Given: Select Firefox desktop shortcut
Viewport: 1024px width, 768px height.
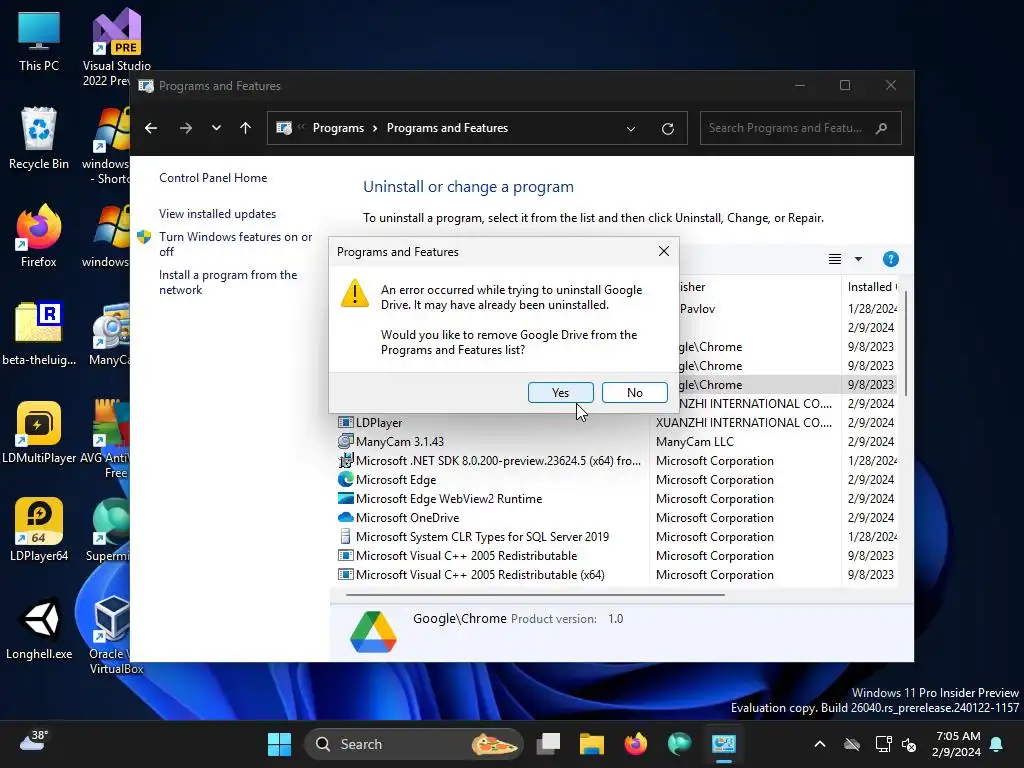Looking at the screenshot, I should click(x=39, y=235).
